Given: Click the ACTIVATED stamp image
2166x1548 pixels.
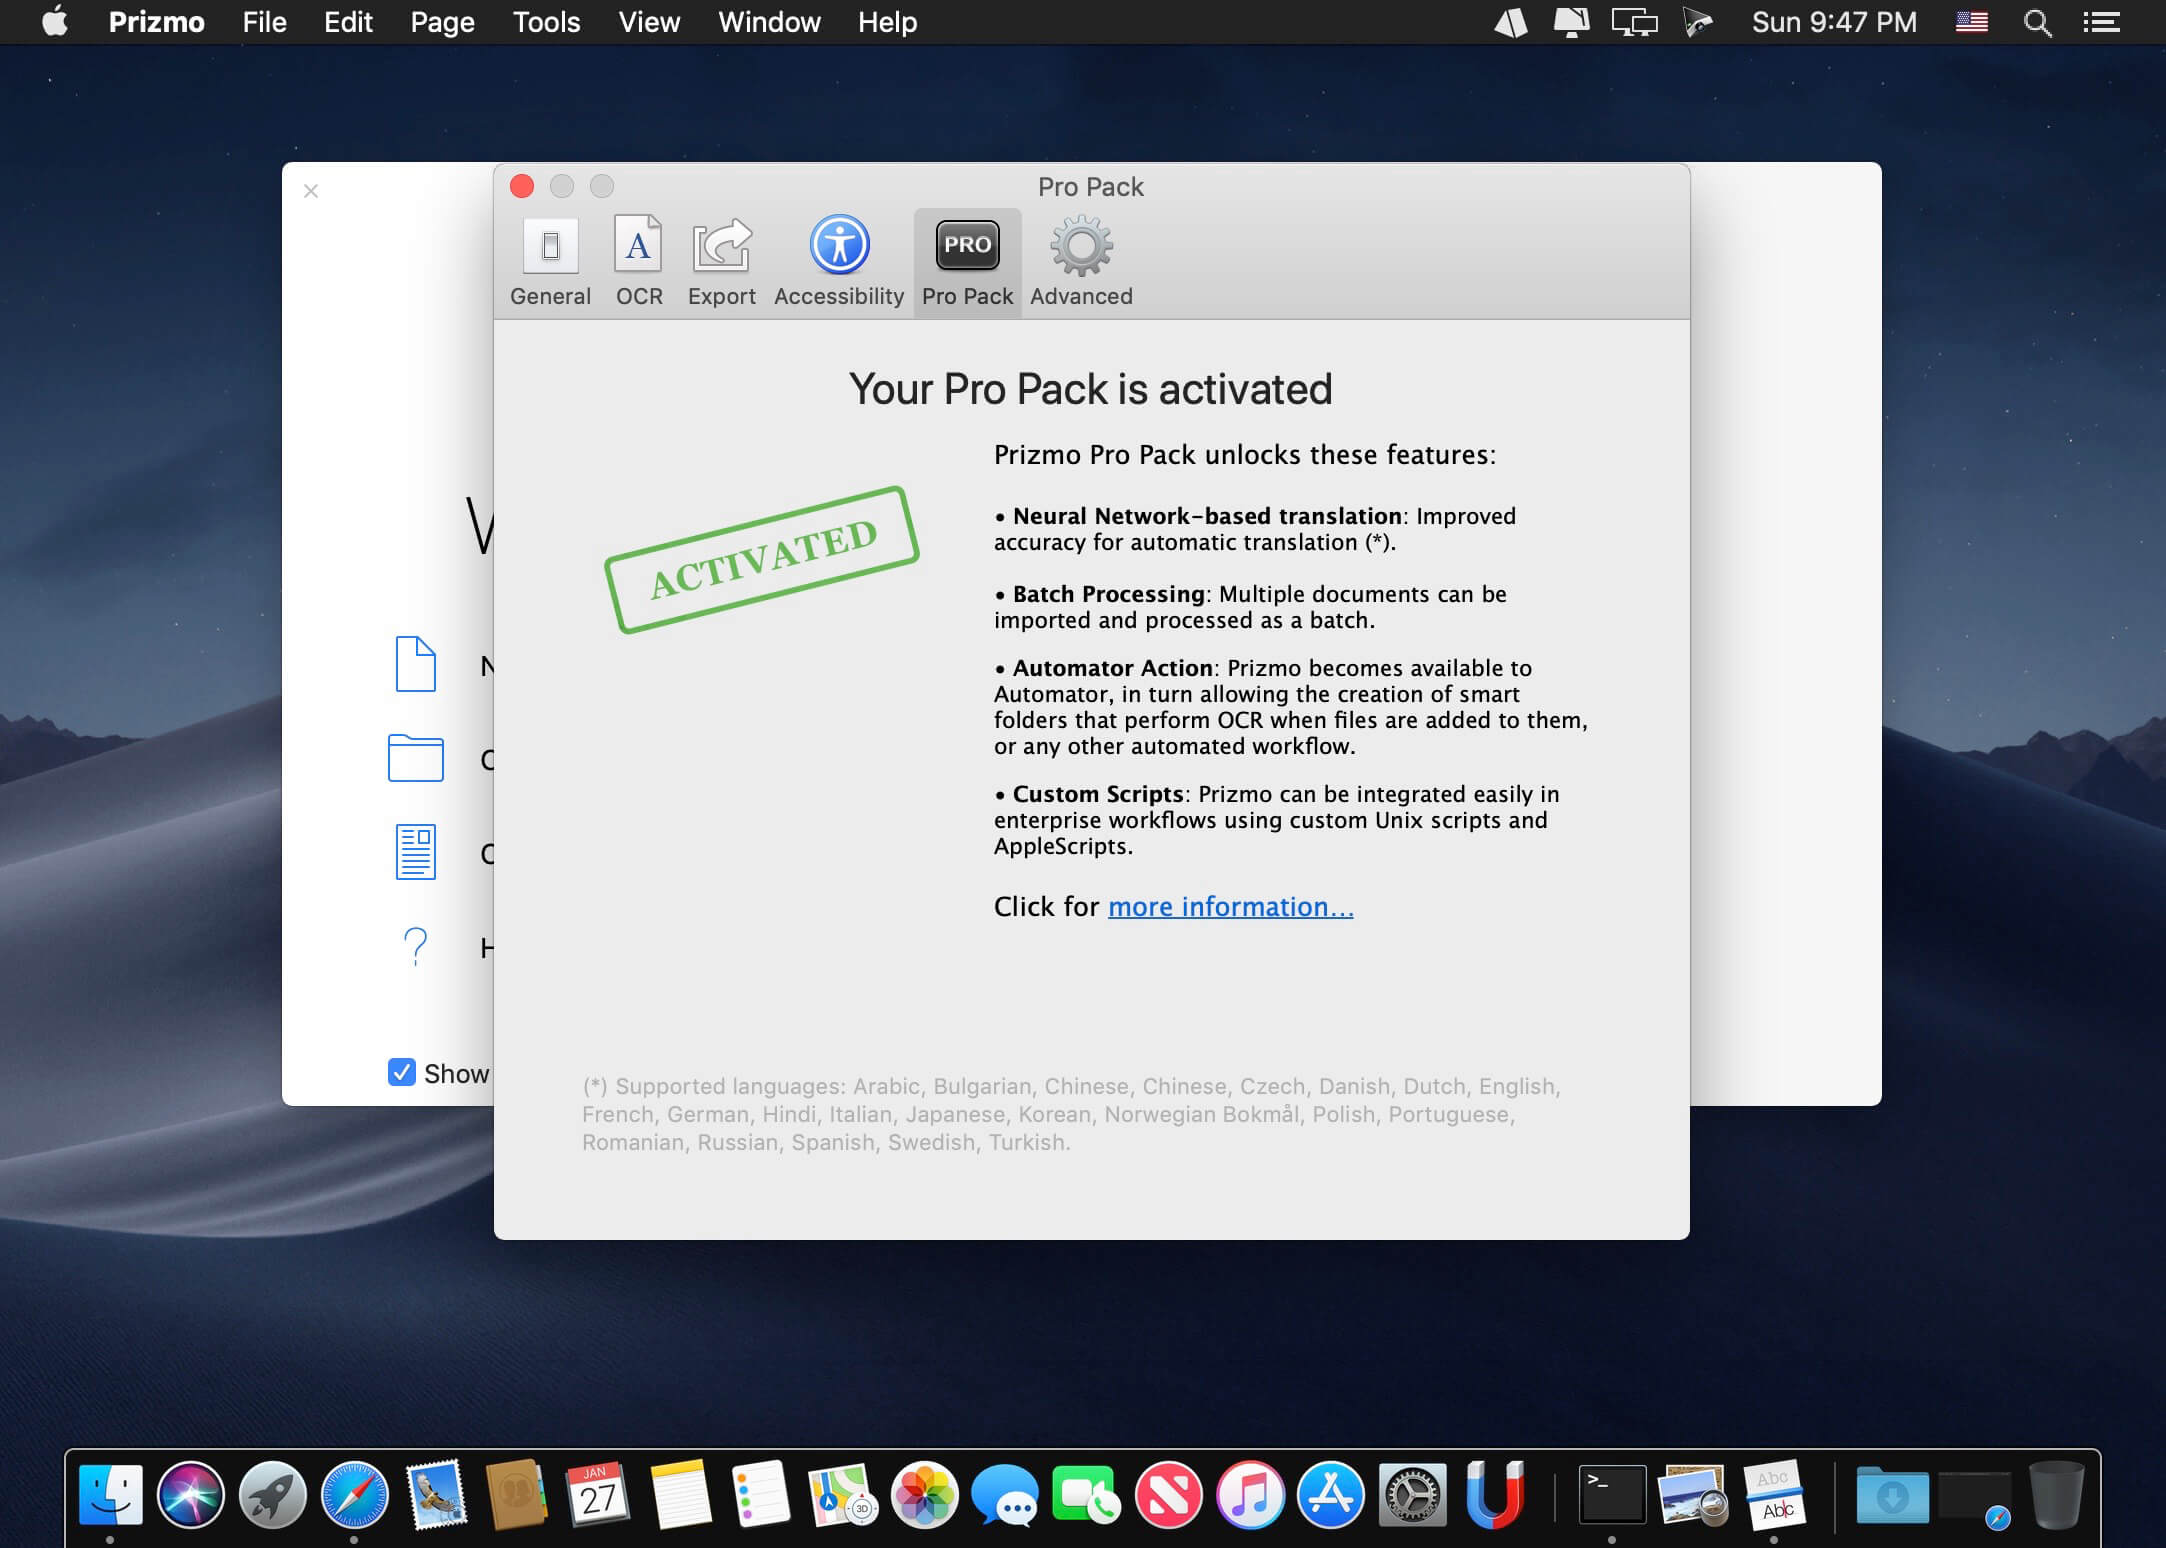Looking at the screenshot, I should [x=762, y=560].
